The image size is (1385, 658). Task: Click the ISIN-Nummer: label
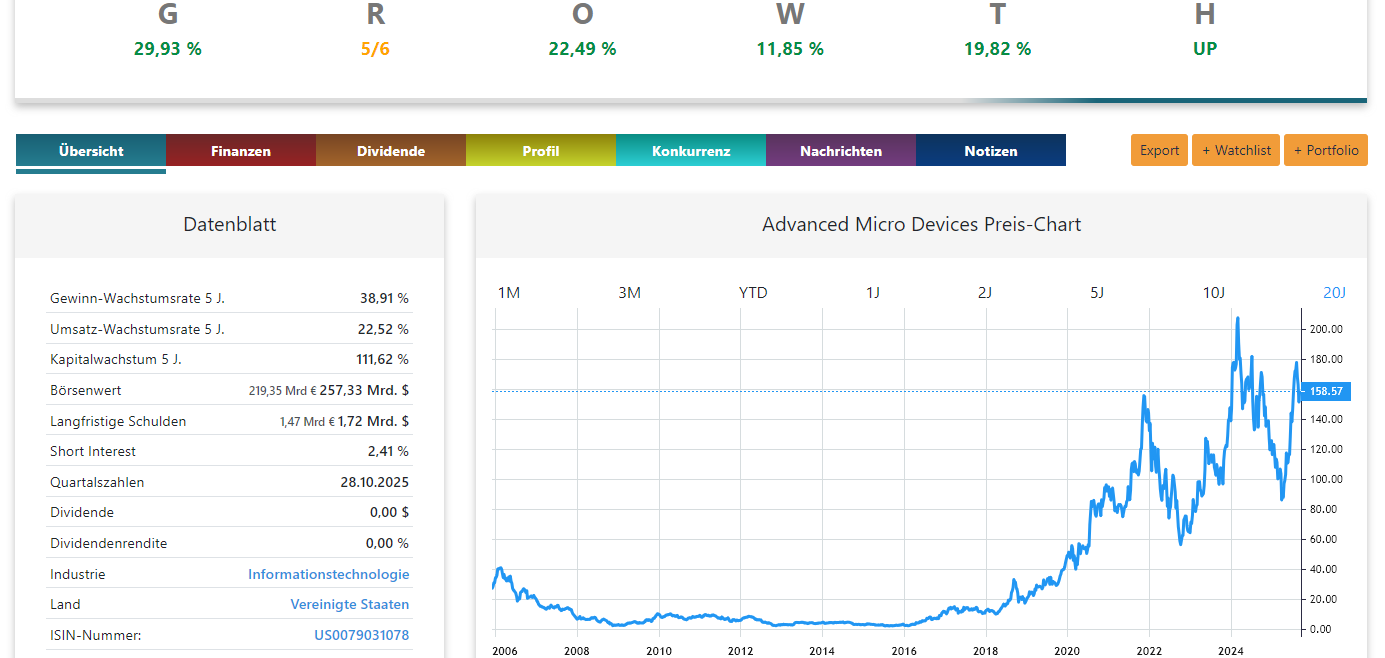pos(96,635)
